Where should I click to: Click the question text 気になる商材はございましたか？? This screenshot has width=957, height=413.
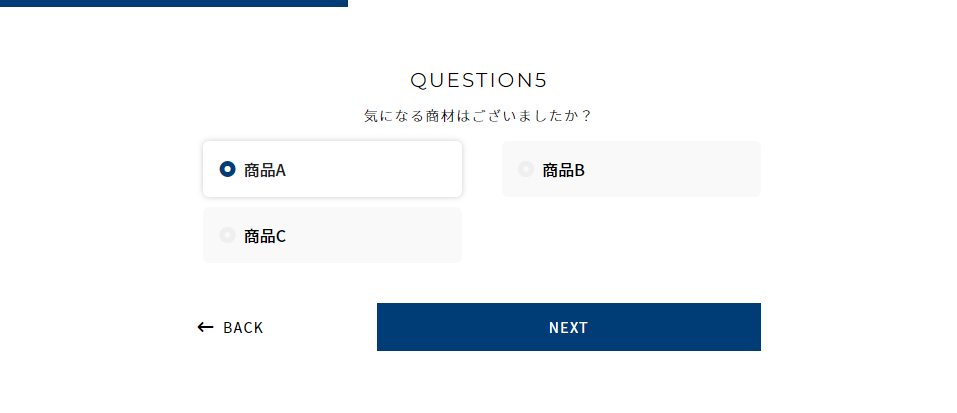click(478, 116)
